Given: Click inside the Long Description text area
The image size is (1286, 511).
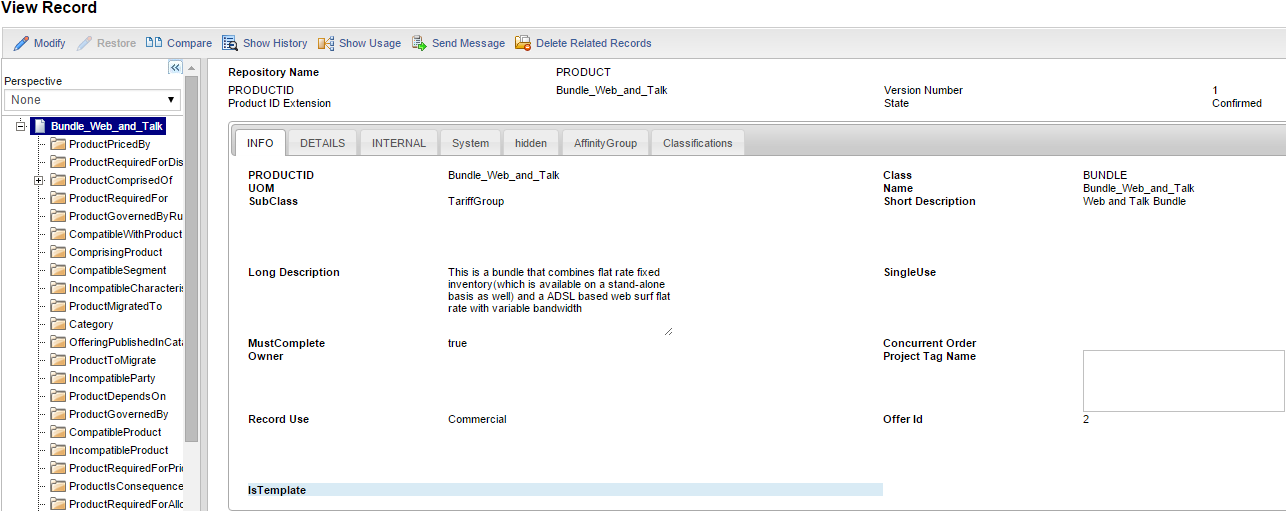Looking at the screenshot, I should click(560, 300).
